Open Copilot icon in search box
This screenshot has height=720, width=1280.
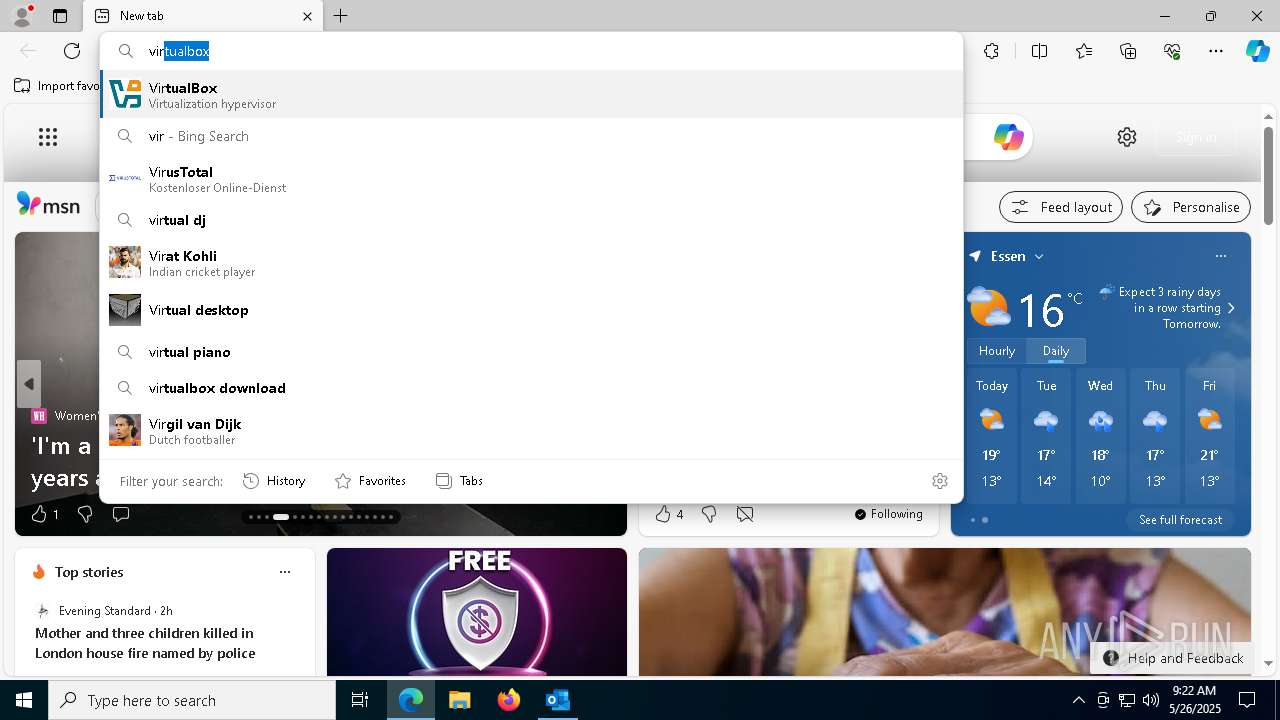click(x=1008, y=137)
